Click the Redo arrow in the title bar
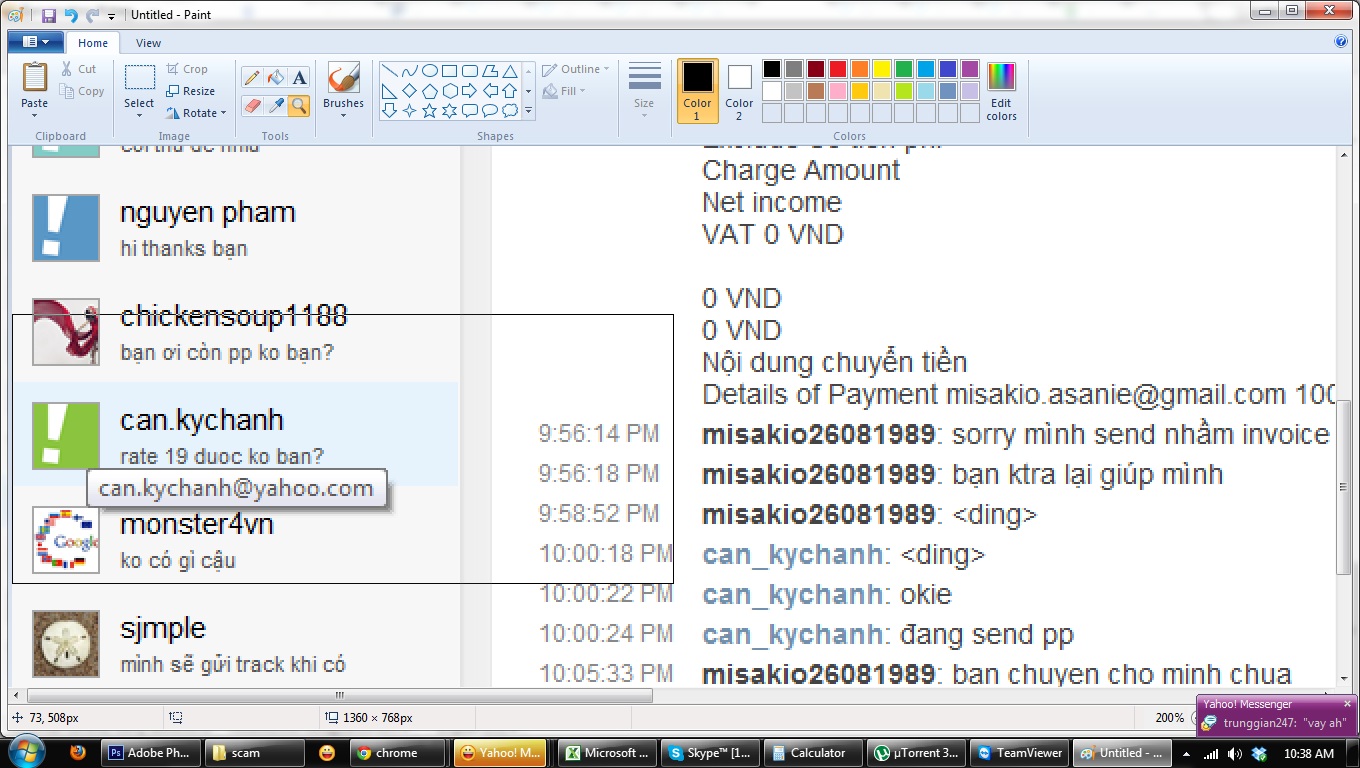This screenshot has height=768, width=1360. click(92, 14)
